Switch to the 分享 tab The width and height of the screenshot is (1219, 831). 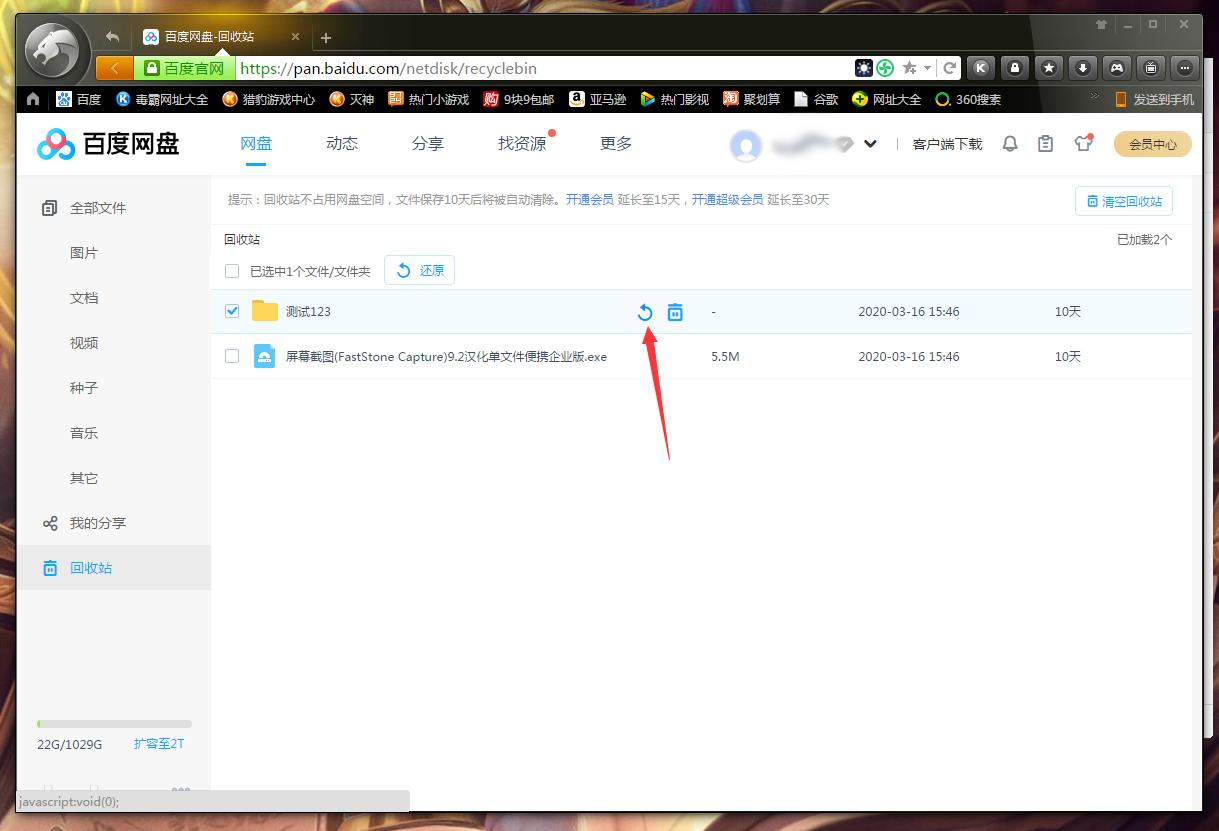coord(427,143)
